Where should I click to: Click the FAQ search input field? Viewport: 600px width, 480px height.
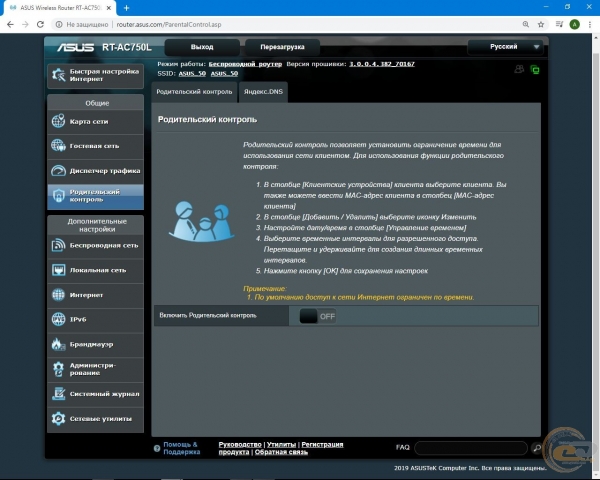(x=470, y=448)
